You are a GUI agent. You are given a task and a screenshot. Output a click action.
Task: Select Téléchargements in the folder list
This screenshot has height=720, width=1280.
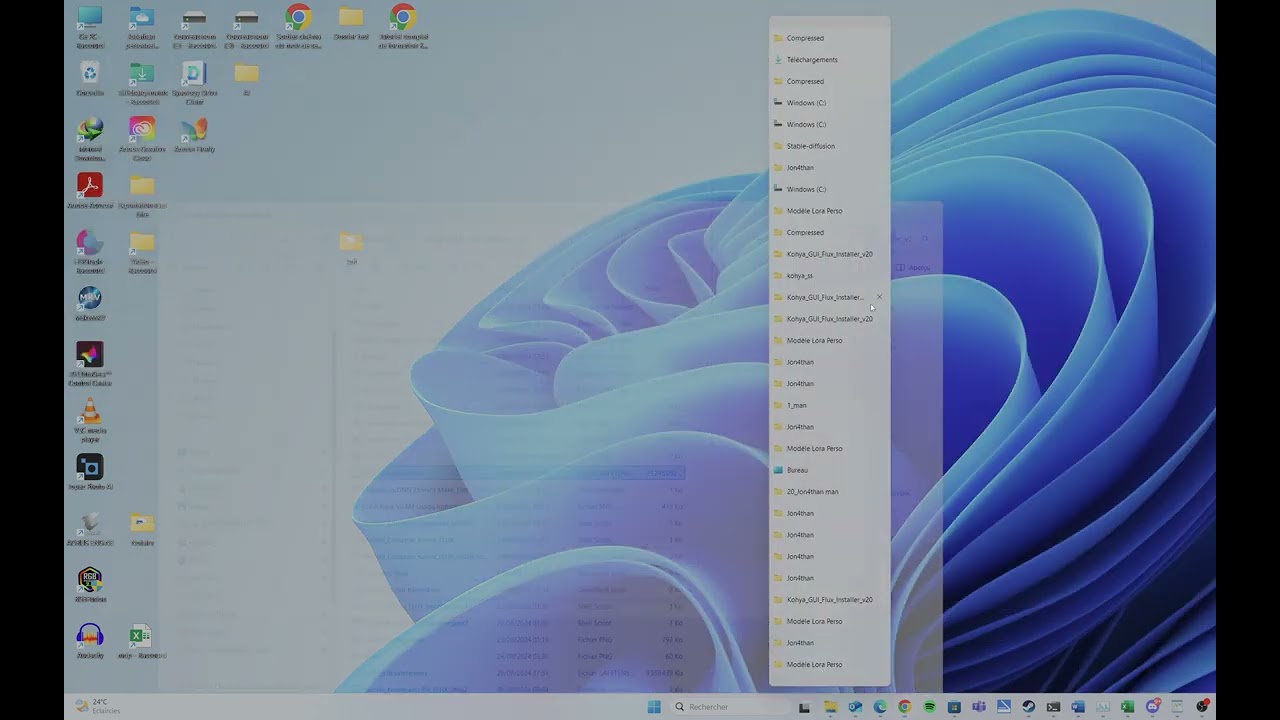[812, 60]
